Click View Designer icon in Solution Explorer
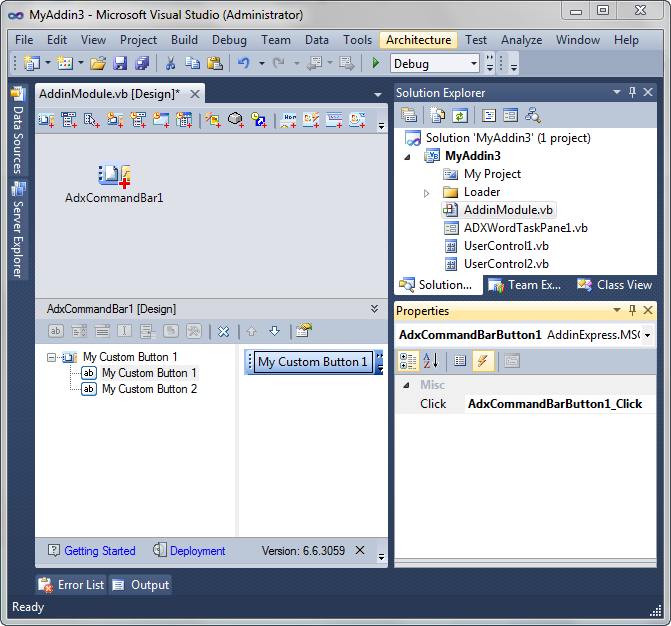Image resolution: width=671 pixels, height=626 pixels. (x=510, y=116)
